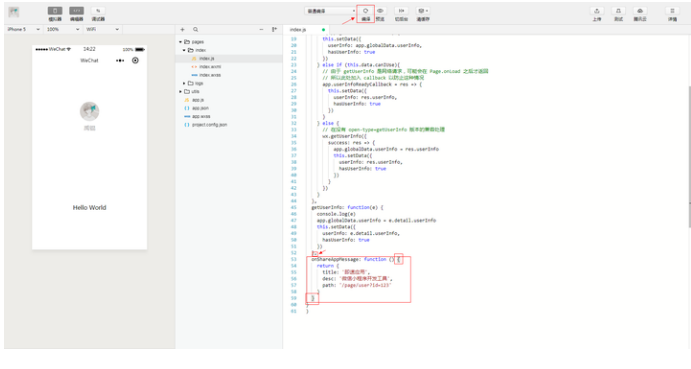The width and height of the screenshot is (691, 369).
Task: Click the simulator's three-dot menu icon
Action: (120, 60)
